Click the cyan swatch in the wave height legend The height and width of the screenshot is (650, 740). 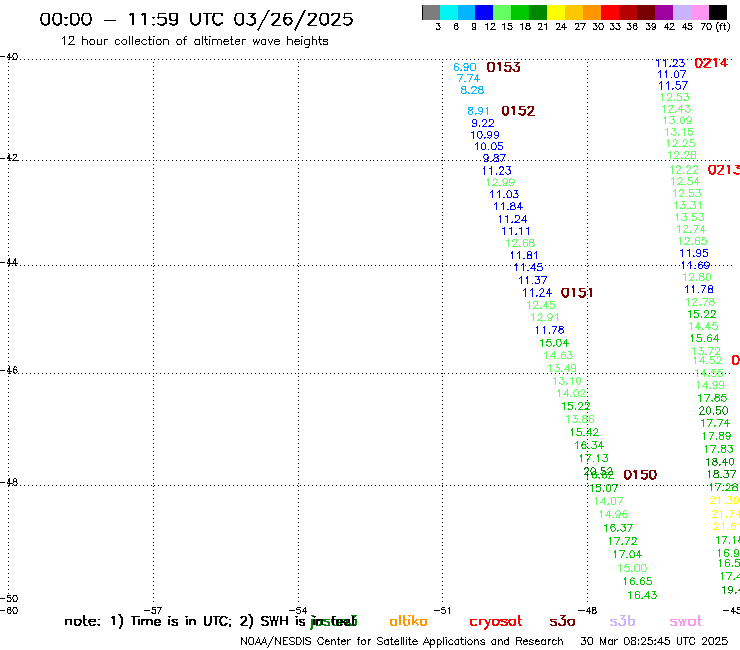pyautogui.click(x=449, y=12)
